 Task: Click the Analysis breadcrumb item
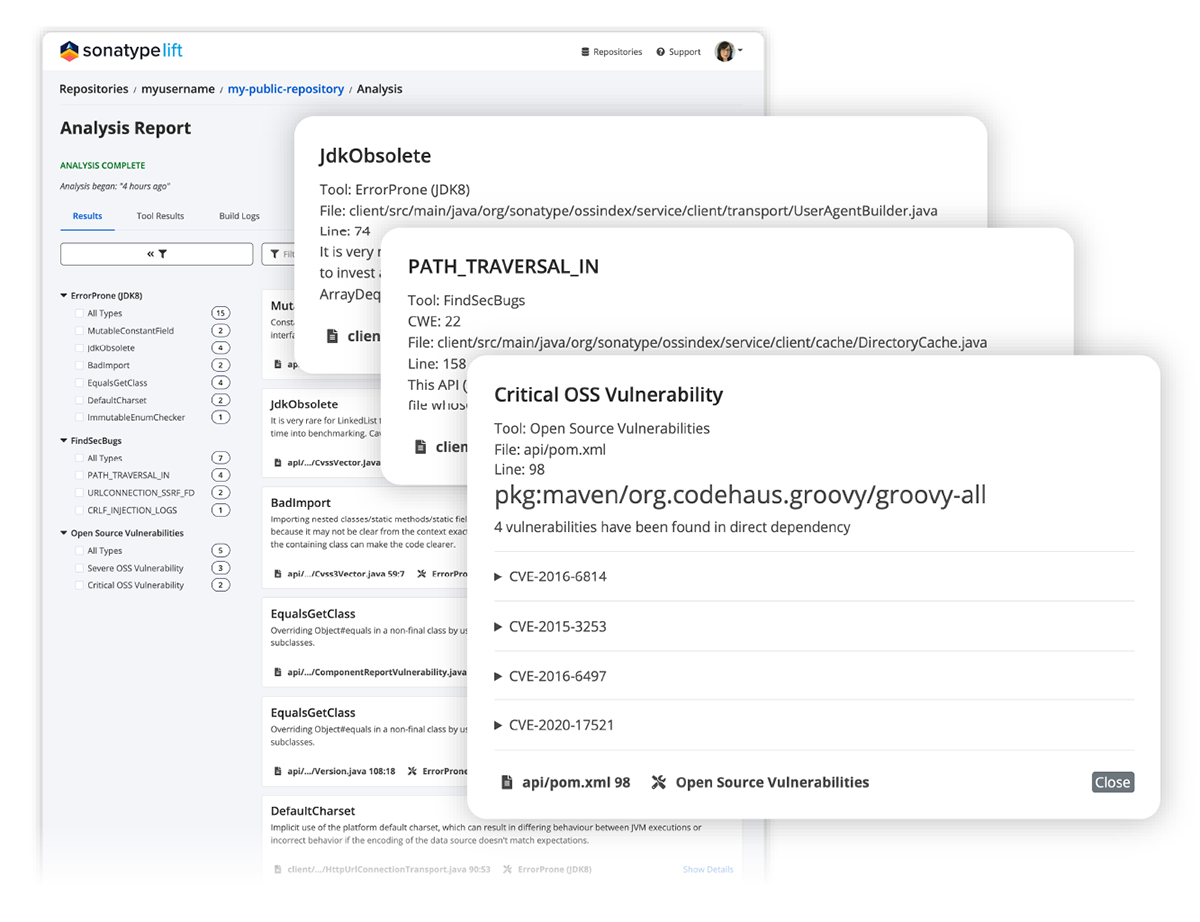[380, 89]
